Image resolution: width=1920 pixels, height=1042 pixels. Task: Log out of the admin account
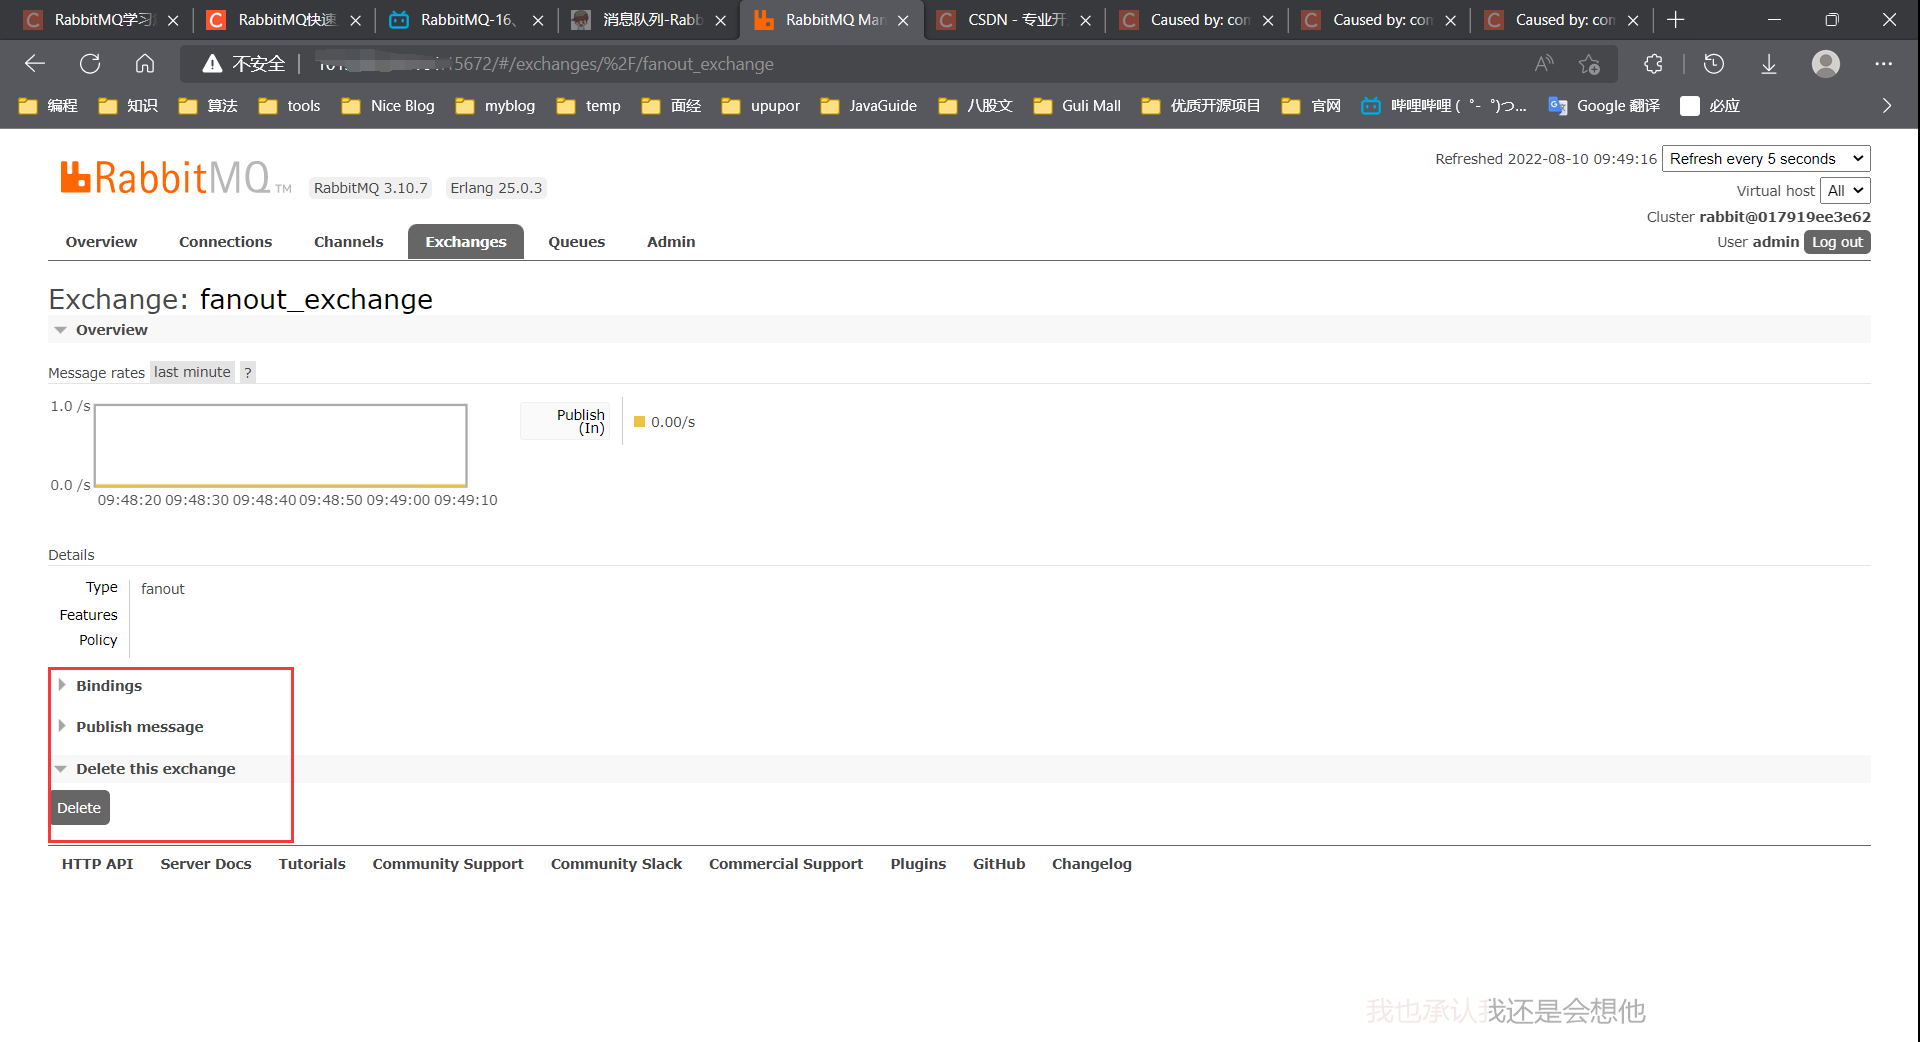(1837, 242)
